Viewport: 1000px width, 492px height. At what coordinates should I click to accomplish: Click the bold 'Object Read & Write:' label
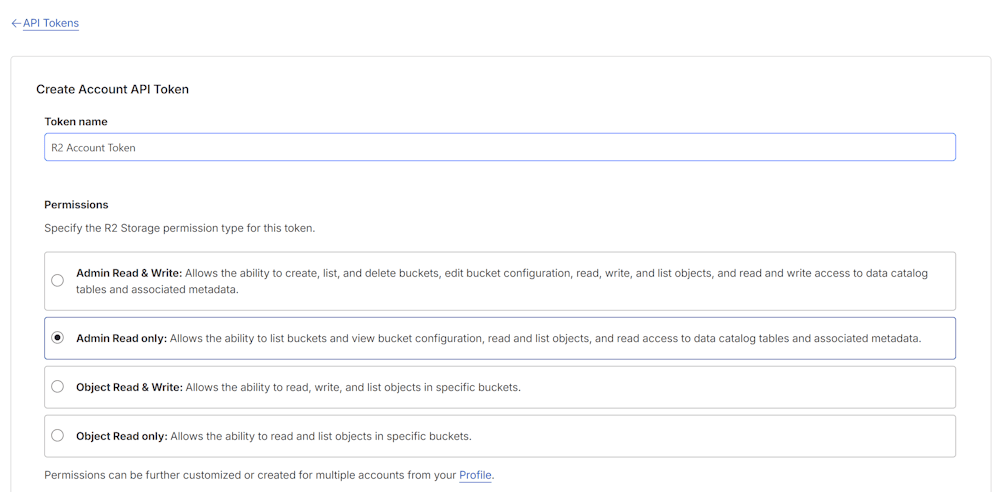129,387
